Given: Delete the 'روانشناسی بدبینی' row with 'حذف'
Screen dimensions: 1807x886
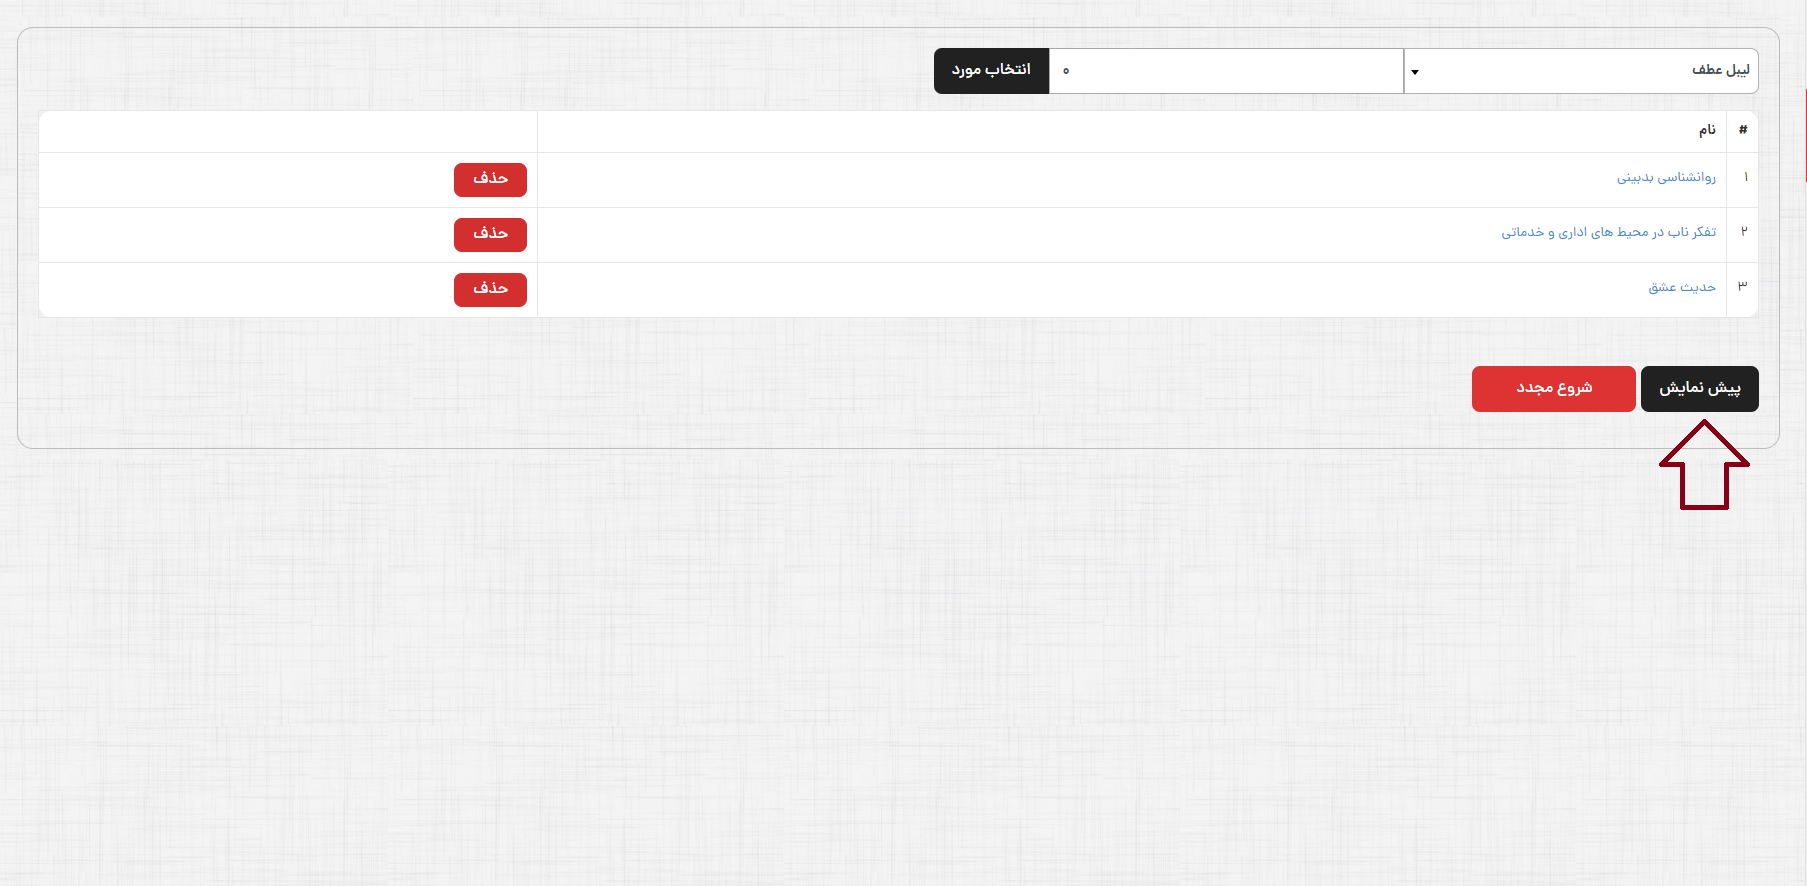Looking at the screenshot, I should click(490, 179).
